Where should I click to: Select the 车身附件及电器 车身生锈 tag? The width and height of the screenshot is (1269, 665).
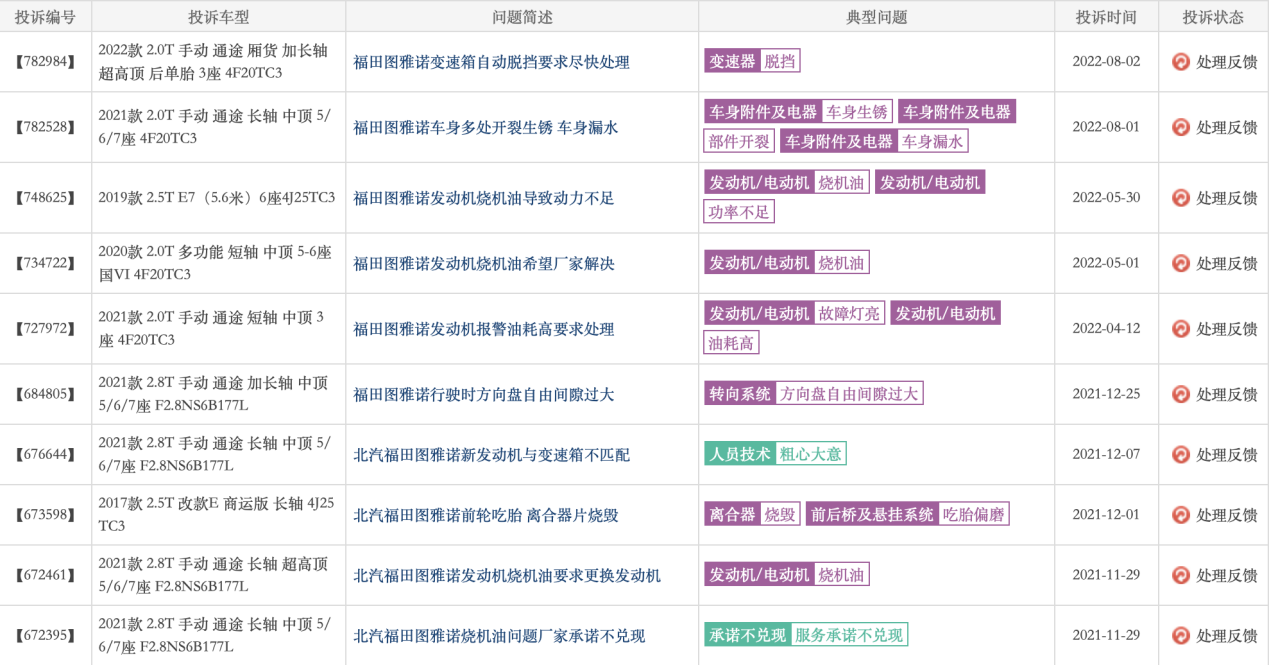click(x=798, y=111)
